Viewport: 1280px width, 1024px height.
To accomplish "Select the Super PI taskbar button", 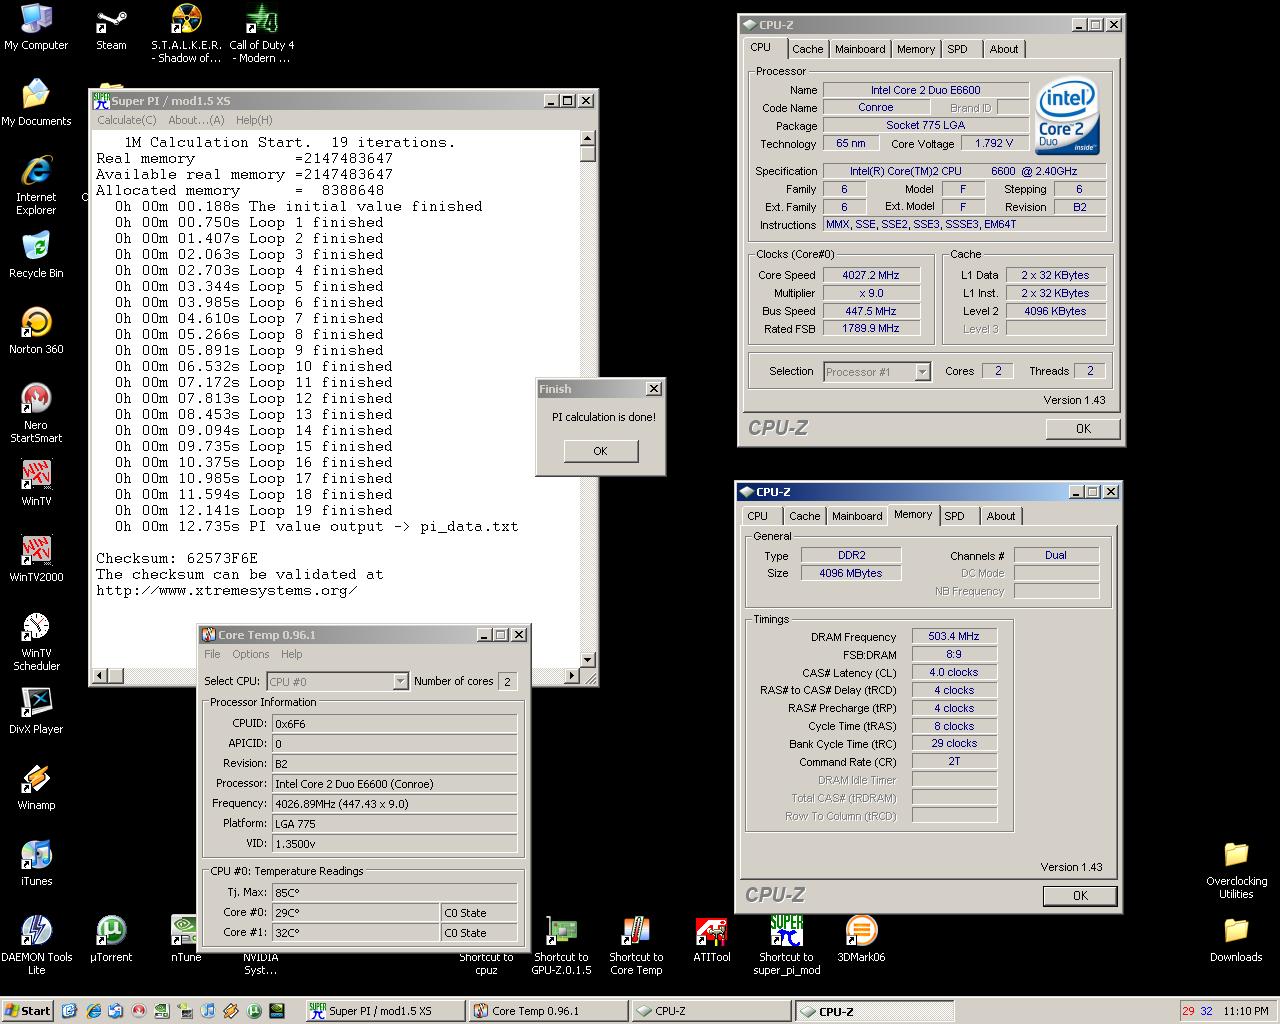I will (385, 1011).
